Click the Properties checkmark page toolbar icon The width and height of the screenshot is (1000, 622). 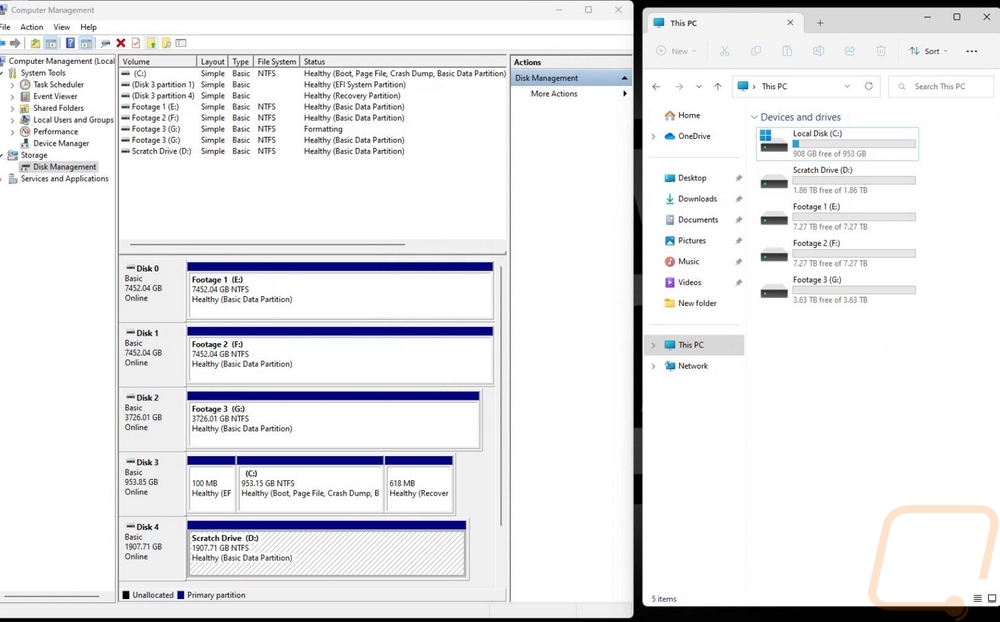click(136, 43)
